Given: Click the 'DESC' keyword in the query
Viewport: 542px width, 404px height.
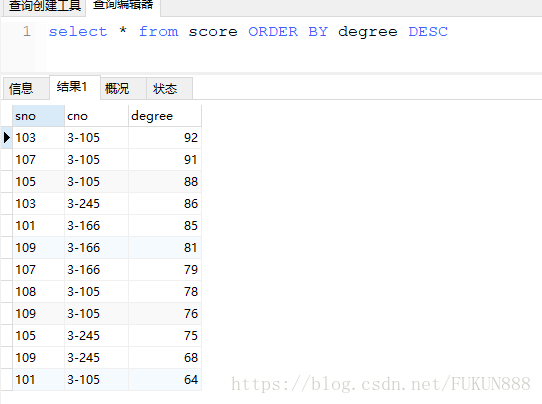Looking at the screenshot, I should tap(428, 32).
